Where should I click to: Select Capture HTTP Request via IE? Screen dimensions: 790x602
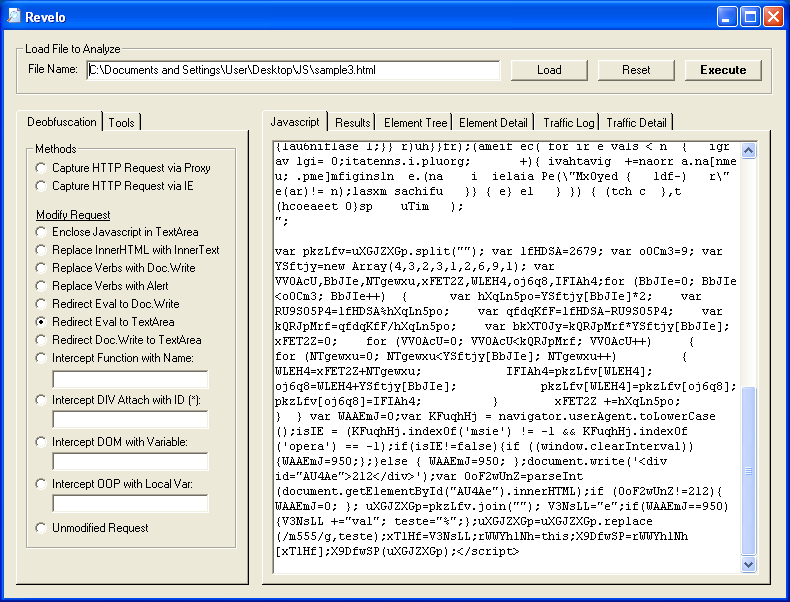(x=41, y=186)
